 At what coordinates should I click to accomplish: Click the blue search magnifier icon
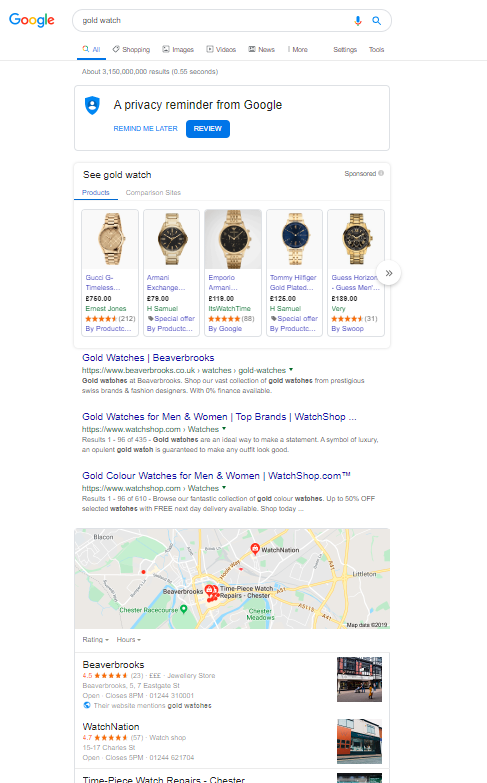pos(377,20)
